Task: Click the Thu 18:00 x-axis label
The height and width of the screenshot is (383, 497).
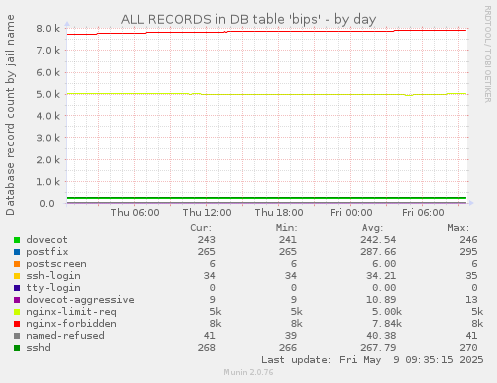Action: (x=279, y=213)
